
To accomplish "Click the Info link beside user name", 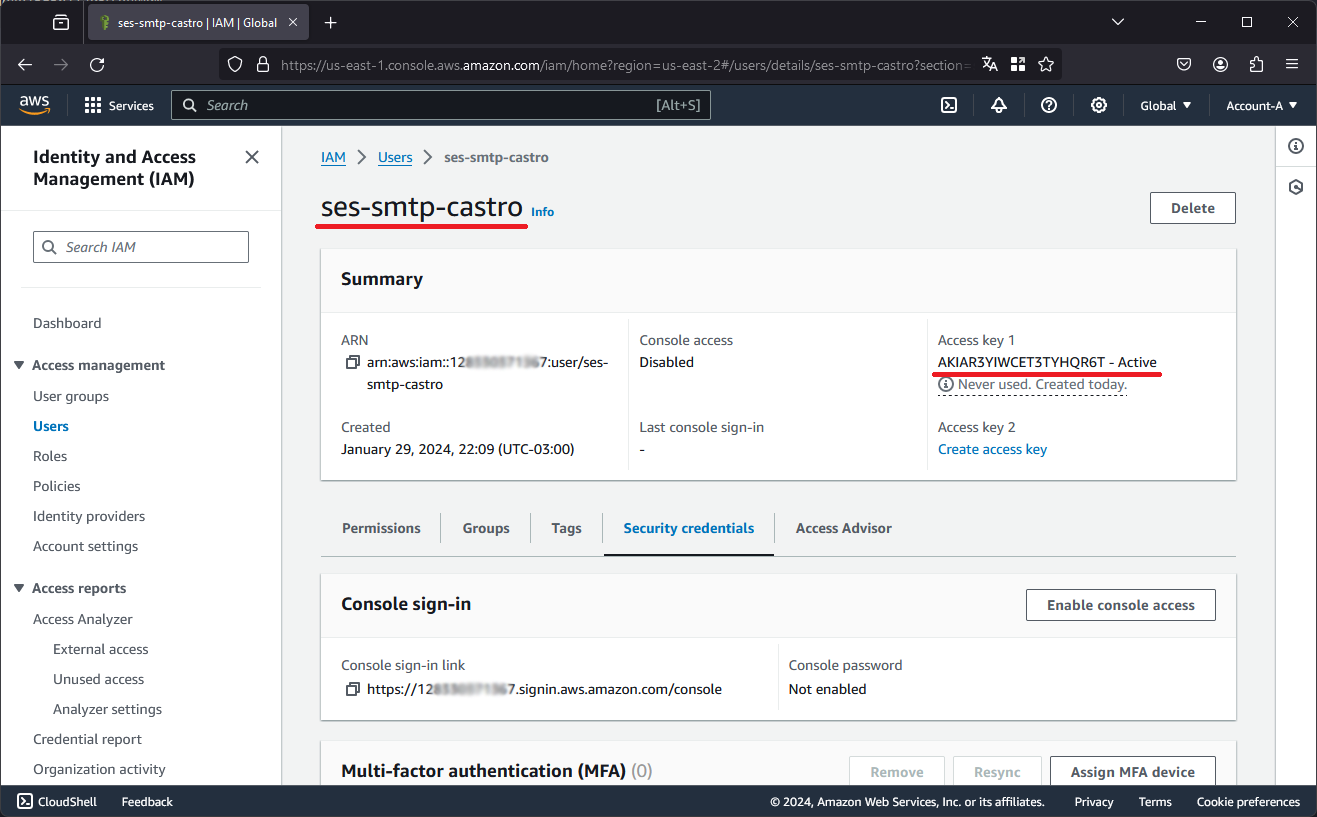I will (x=542, y=212).
